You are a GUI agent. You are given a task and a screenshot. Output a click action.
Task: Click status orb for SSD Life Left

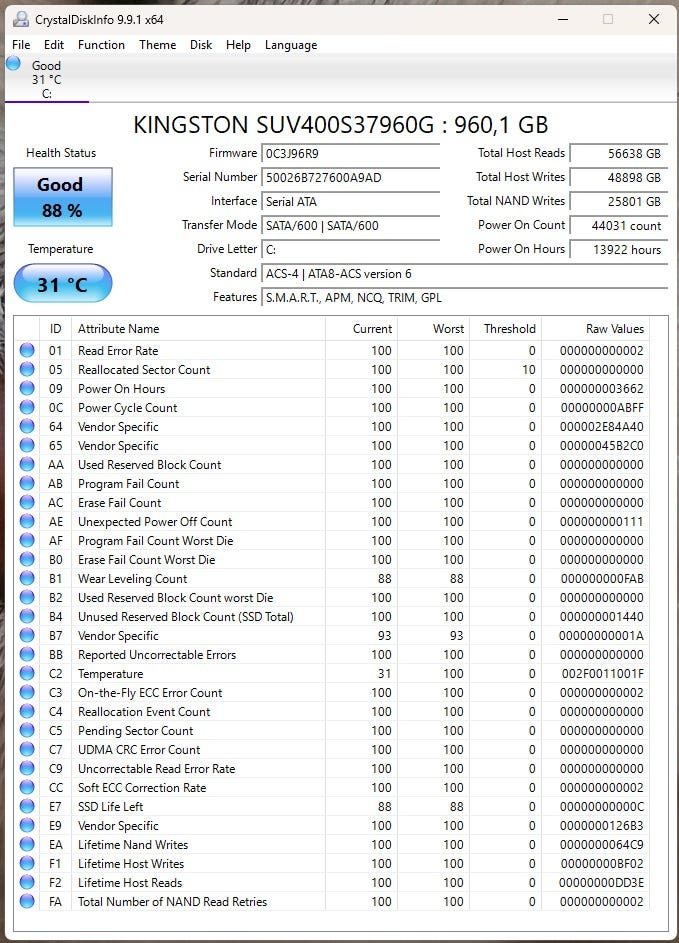[27, 806]
